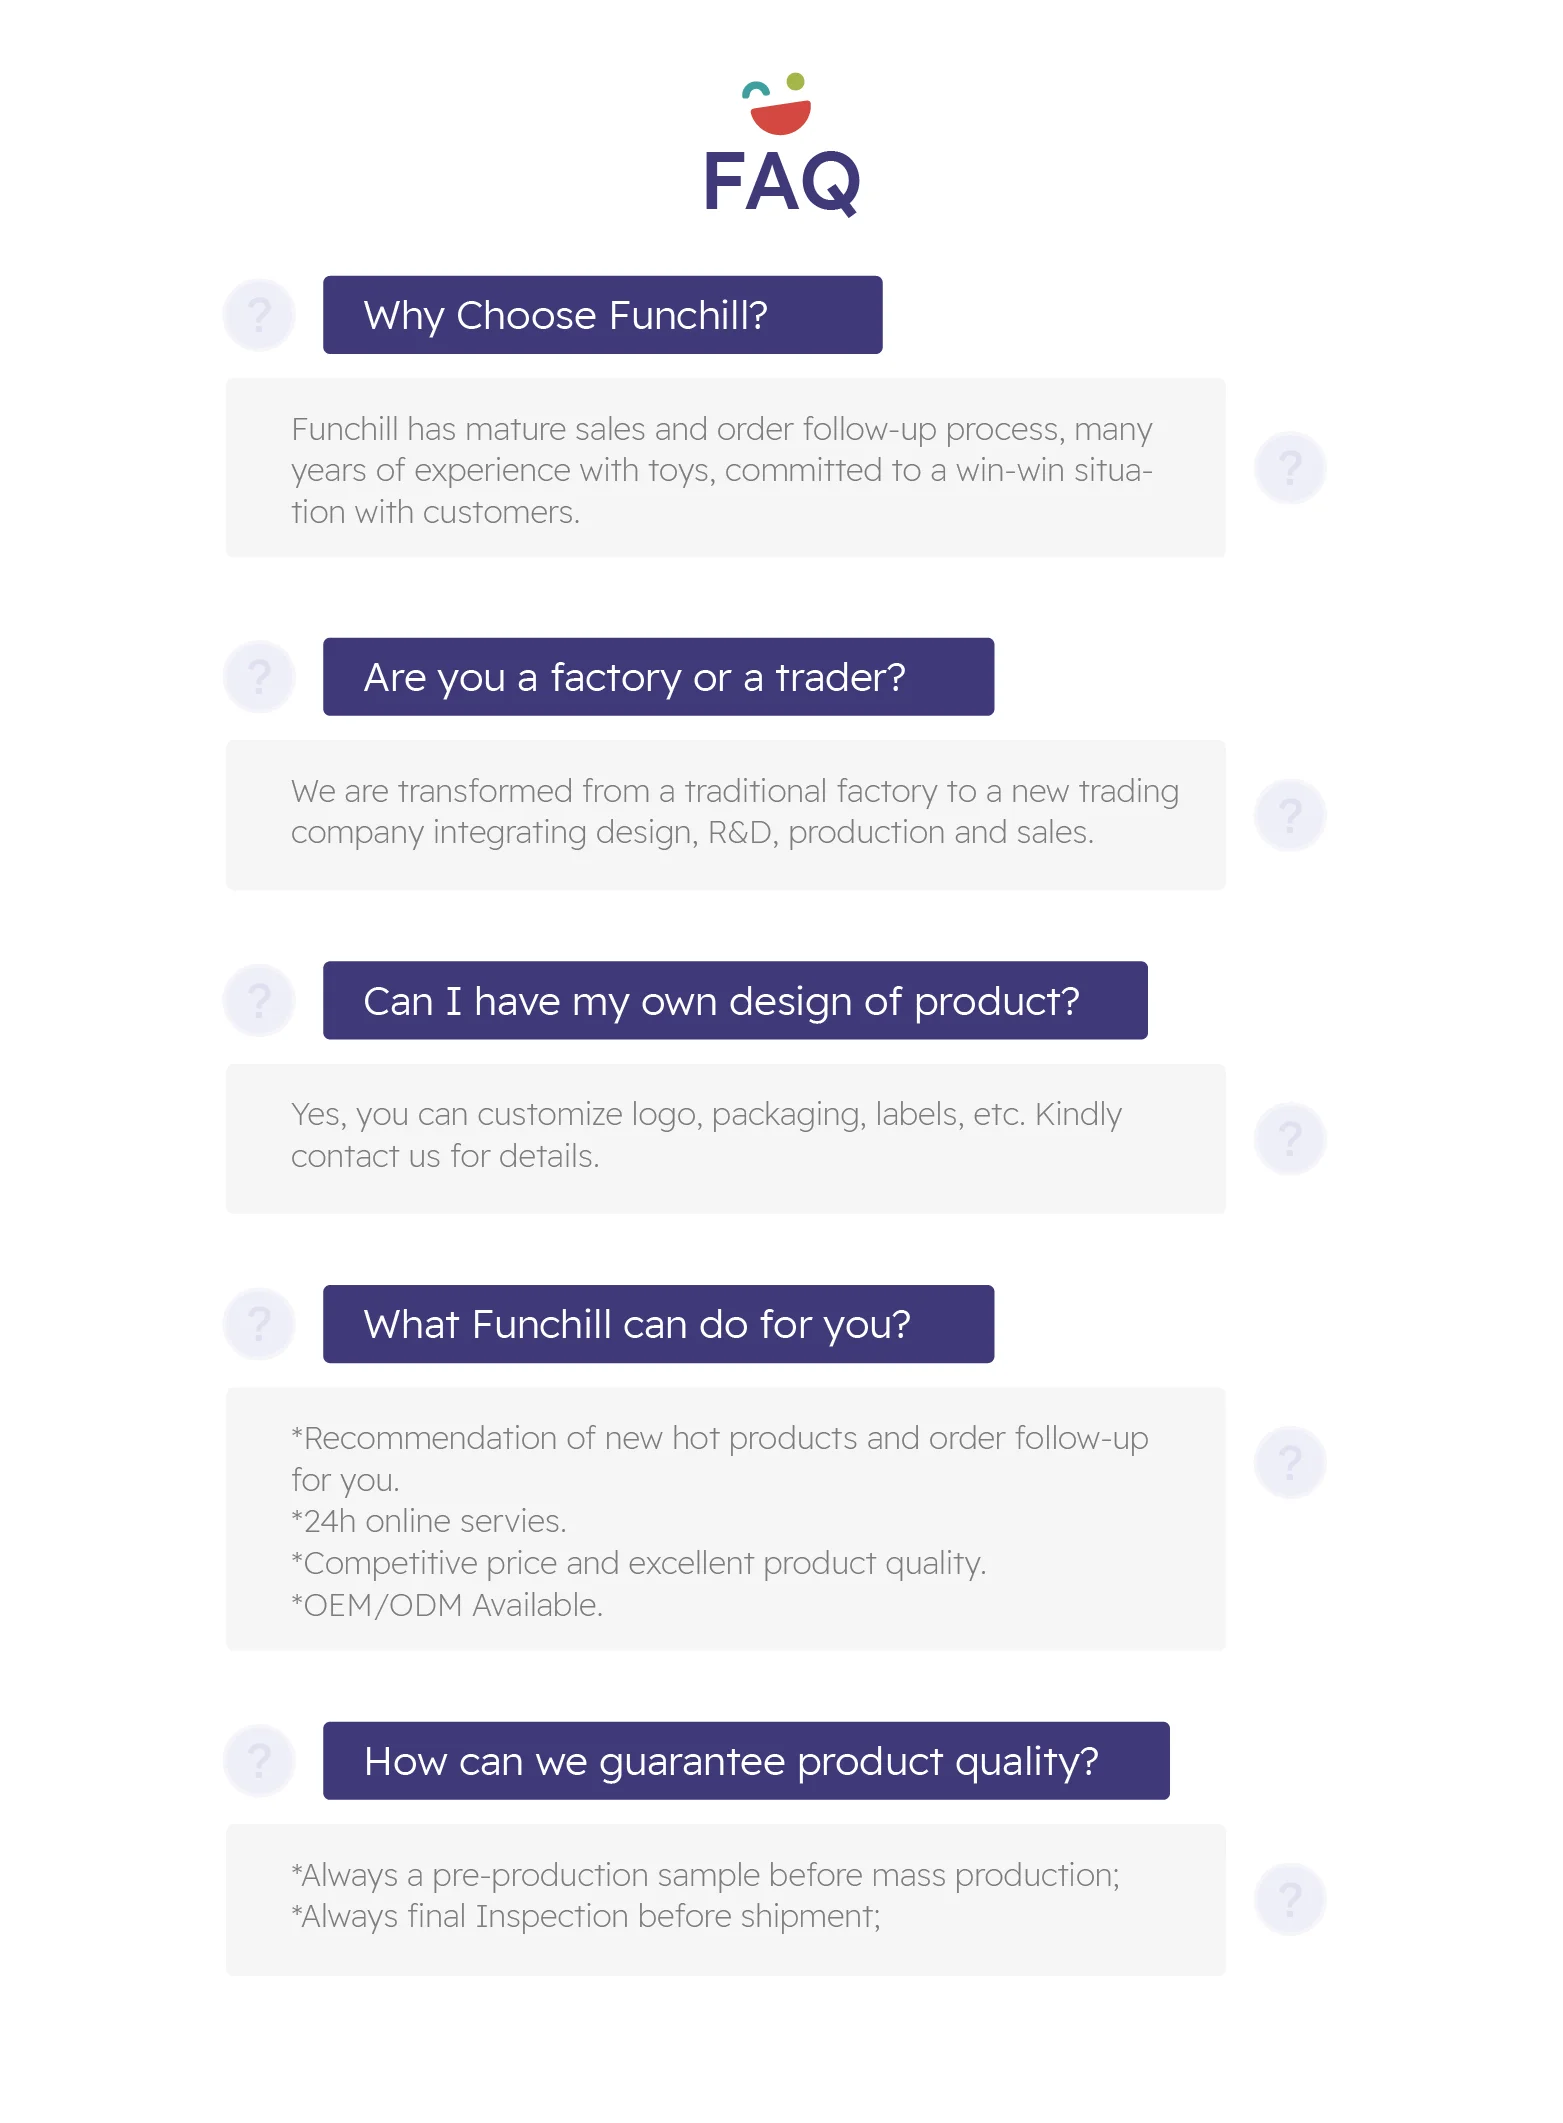Toggle the Are you a factory or trader question

658,677
